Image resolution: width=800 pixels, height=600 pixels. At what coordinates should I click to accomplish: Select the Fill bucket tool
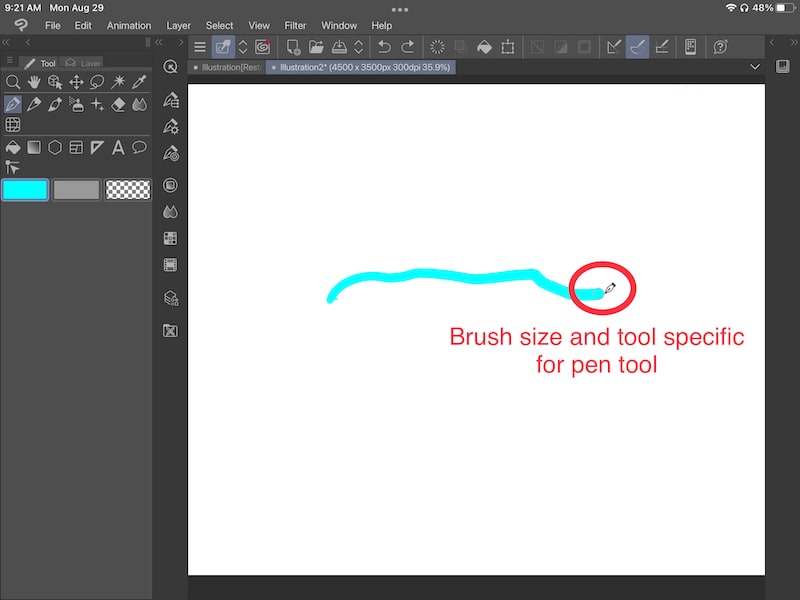tap(13, 147)
